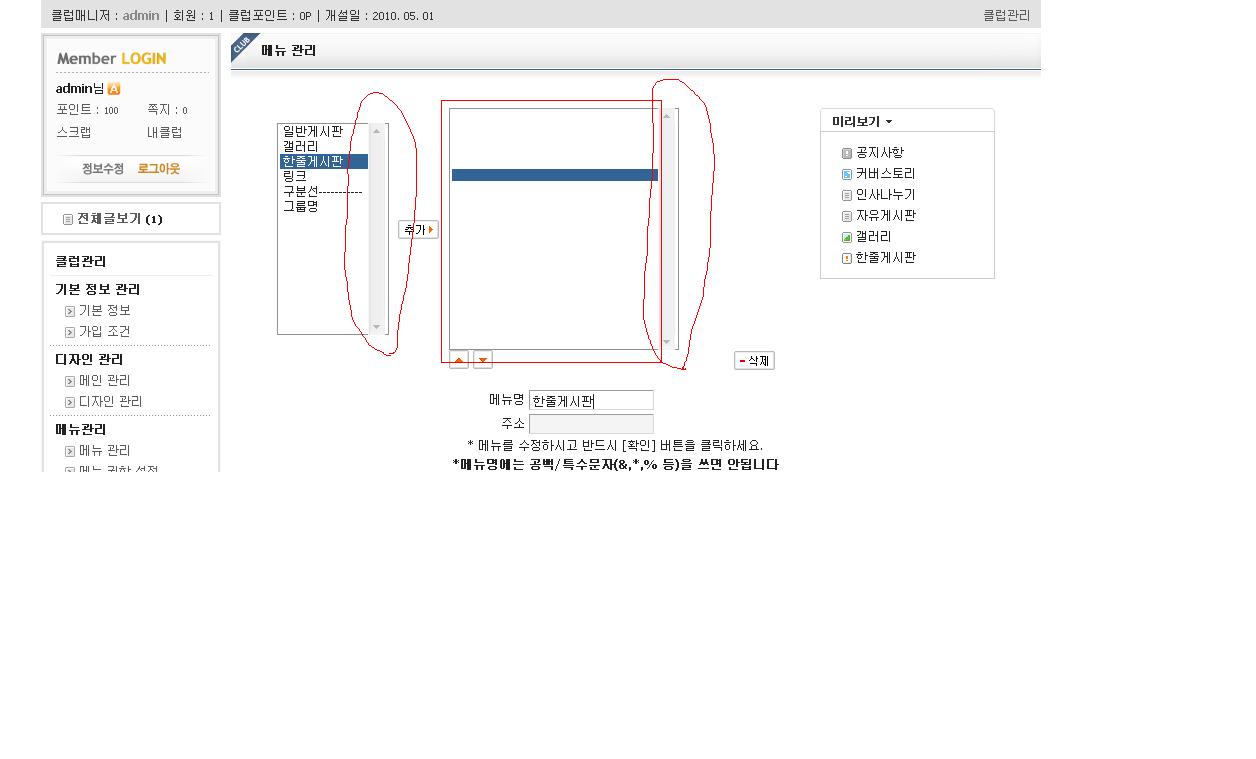The image size is (1256, 759).
Task: Open 전체글보기 (1) link
Action: point(120,219)
